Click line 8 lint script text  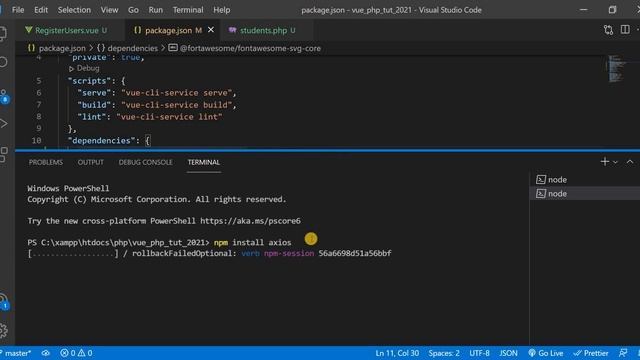tap(150, 117)
